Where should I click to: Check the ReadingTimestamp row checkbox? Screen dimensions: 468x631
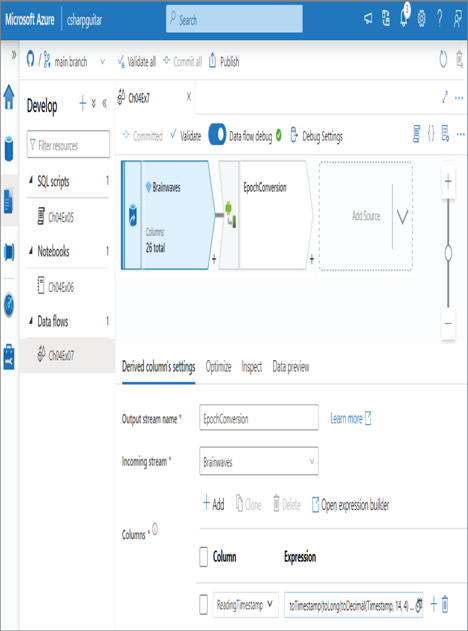click(204, 604)
